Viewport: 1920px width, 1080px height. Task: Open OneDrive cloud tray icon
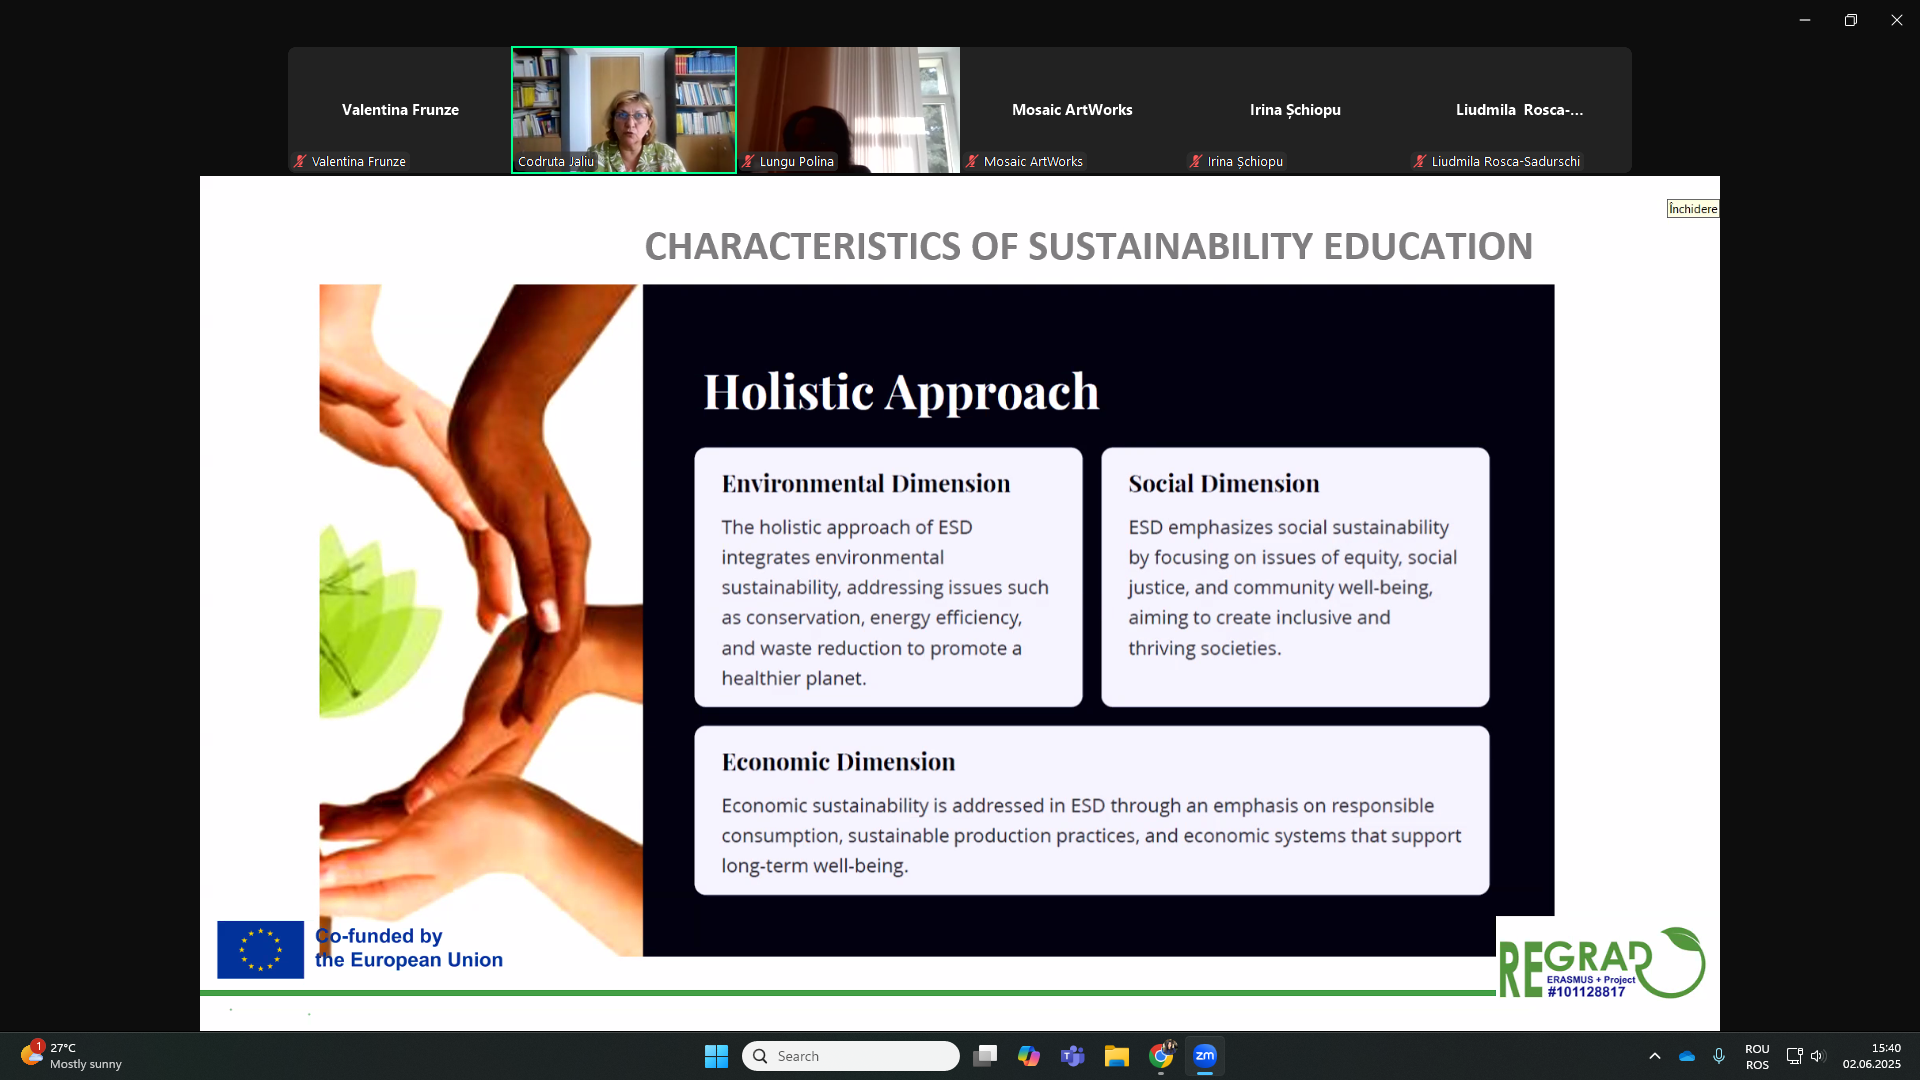coord(1687,1056)
